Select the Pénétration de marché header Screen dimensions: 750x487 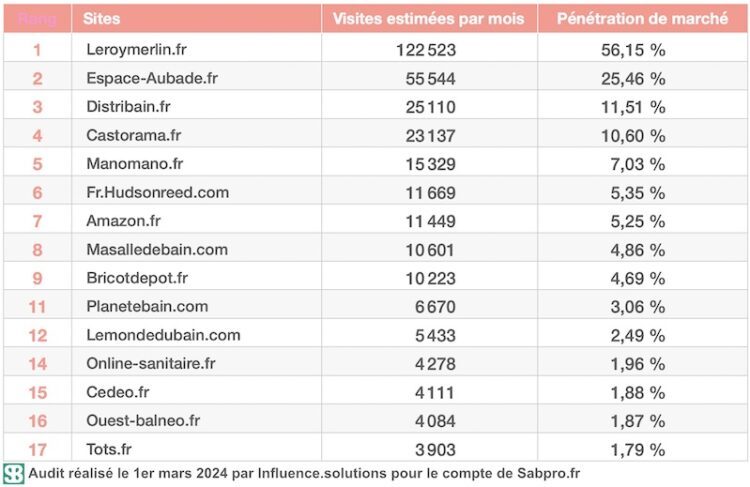642,19
